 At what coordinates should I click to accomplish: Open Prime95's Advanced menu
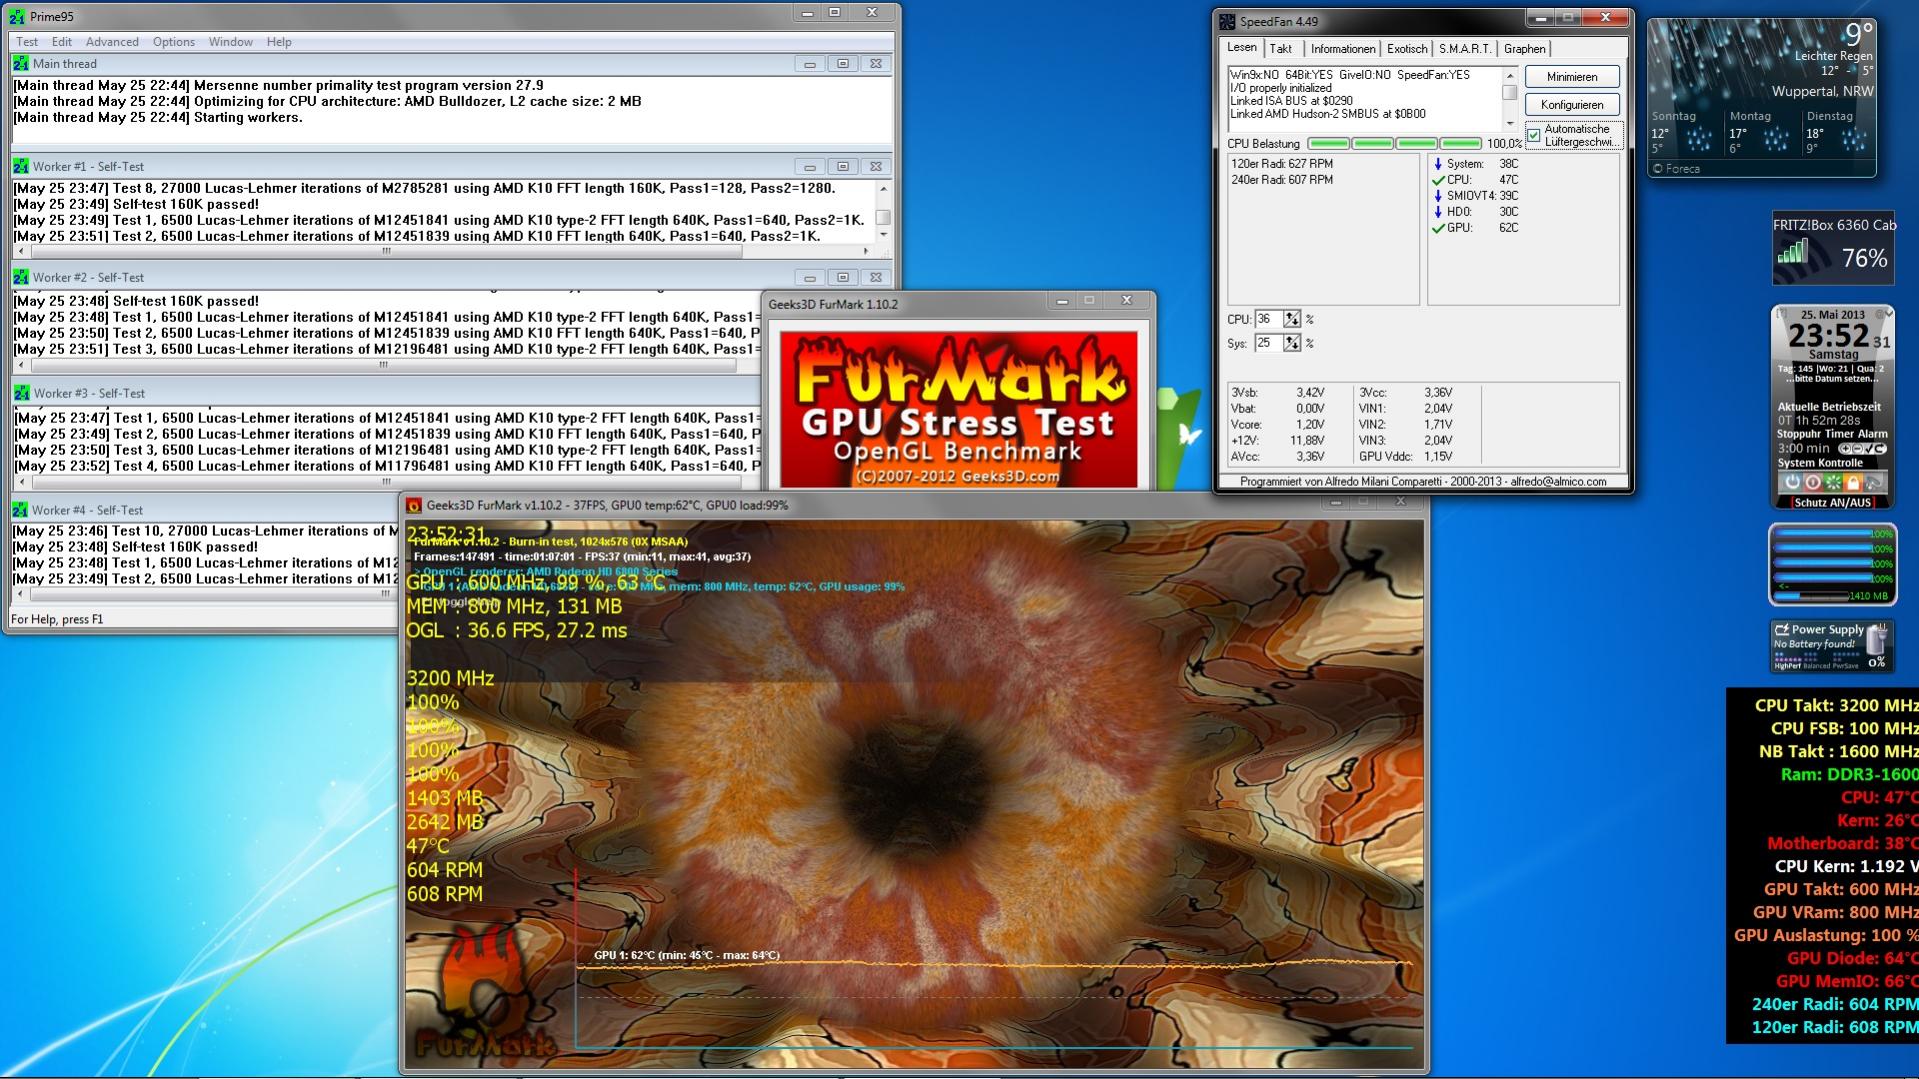click(x=112, y=42)
